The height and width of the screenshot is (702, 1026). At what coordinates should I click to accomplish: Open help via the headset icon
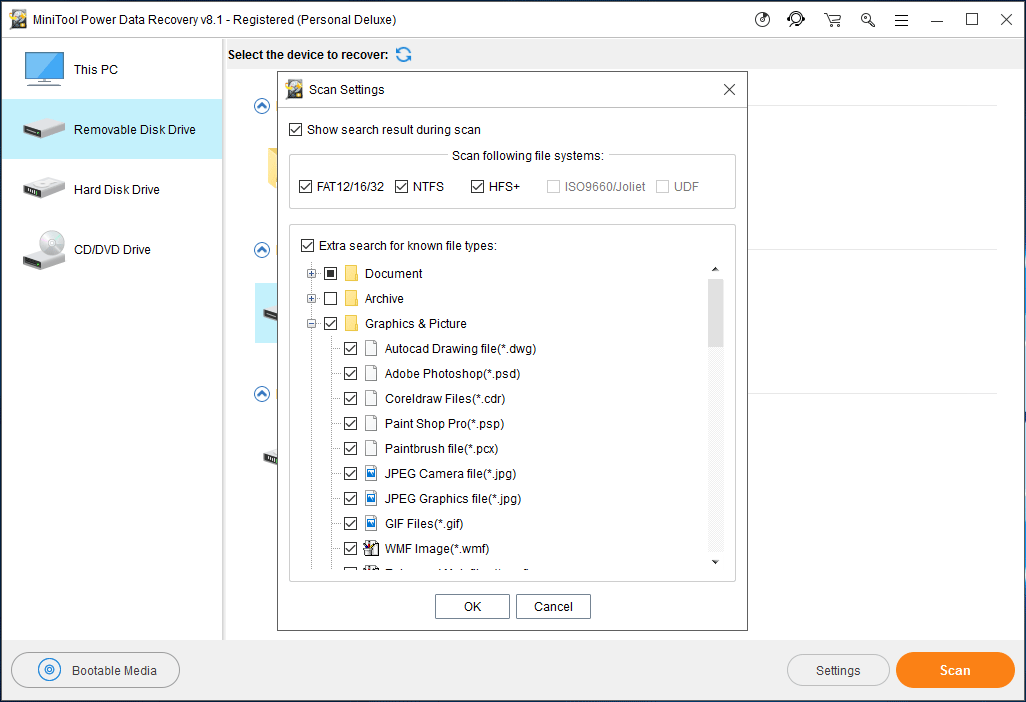(796, 19)
